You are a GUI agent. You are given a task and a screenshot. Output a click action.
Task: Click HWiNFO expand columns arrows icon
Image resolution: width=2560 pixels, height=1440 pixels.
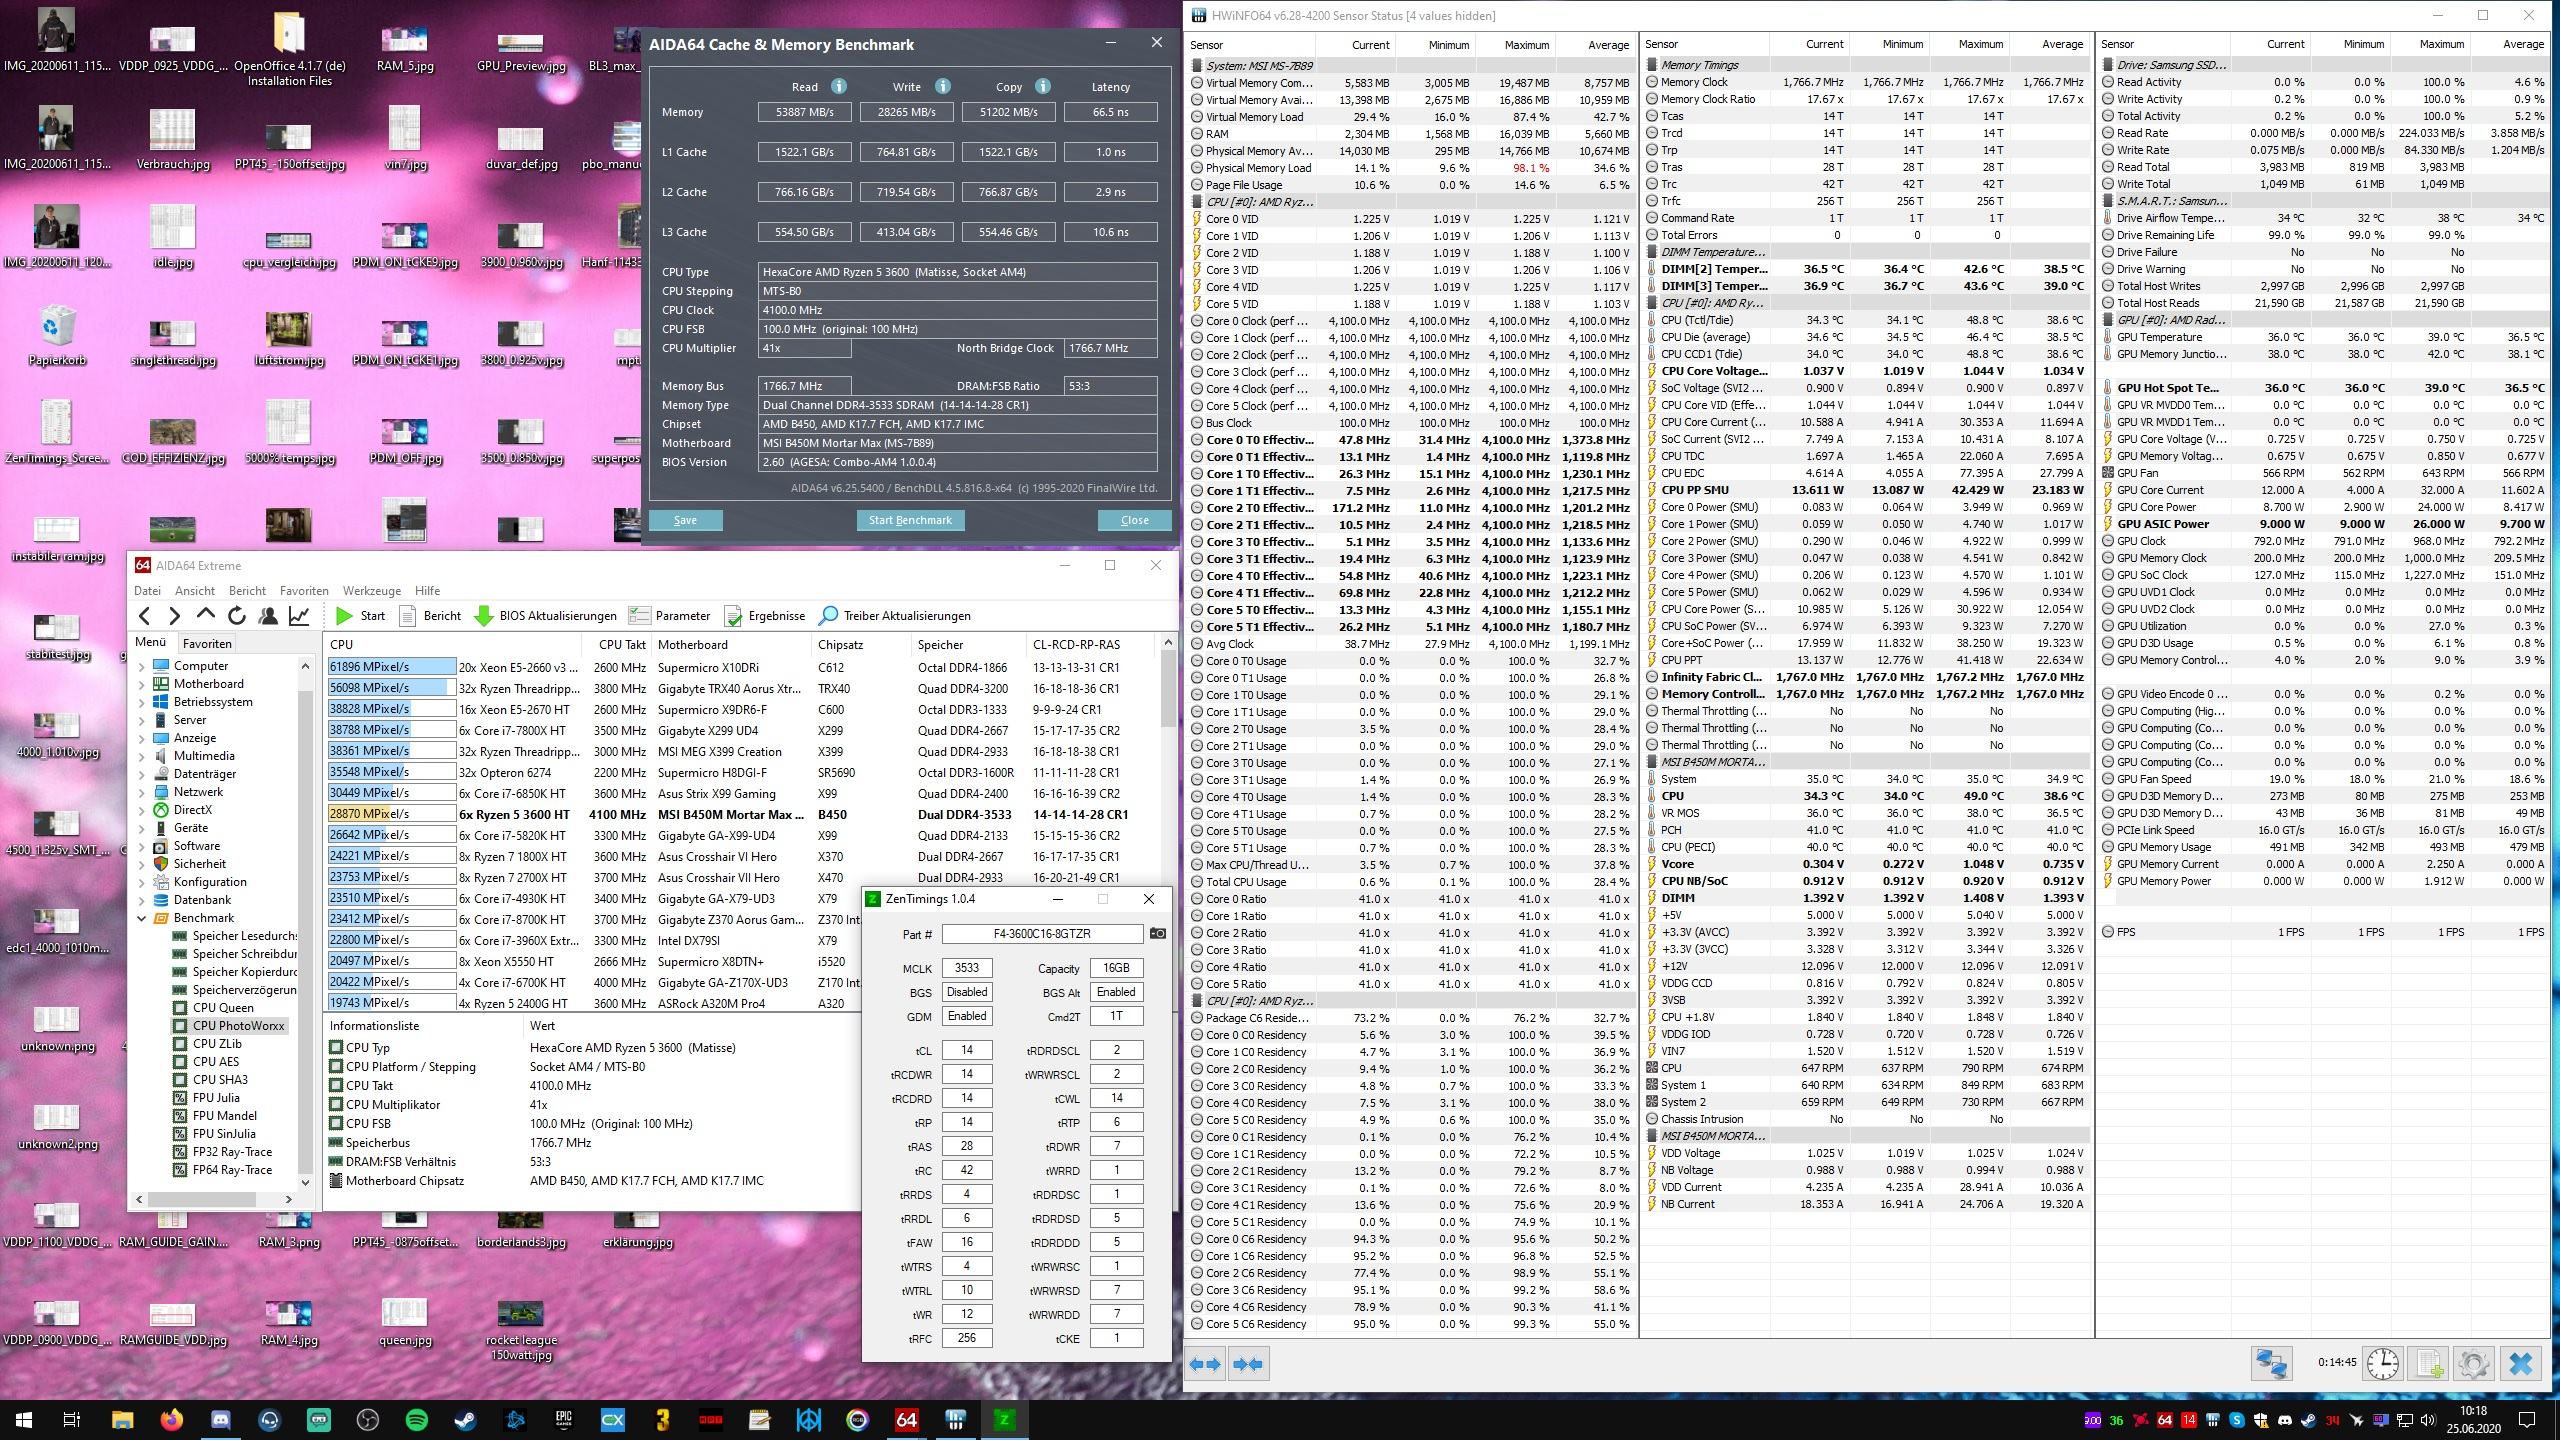click(x=1205, y=1363)
